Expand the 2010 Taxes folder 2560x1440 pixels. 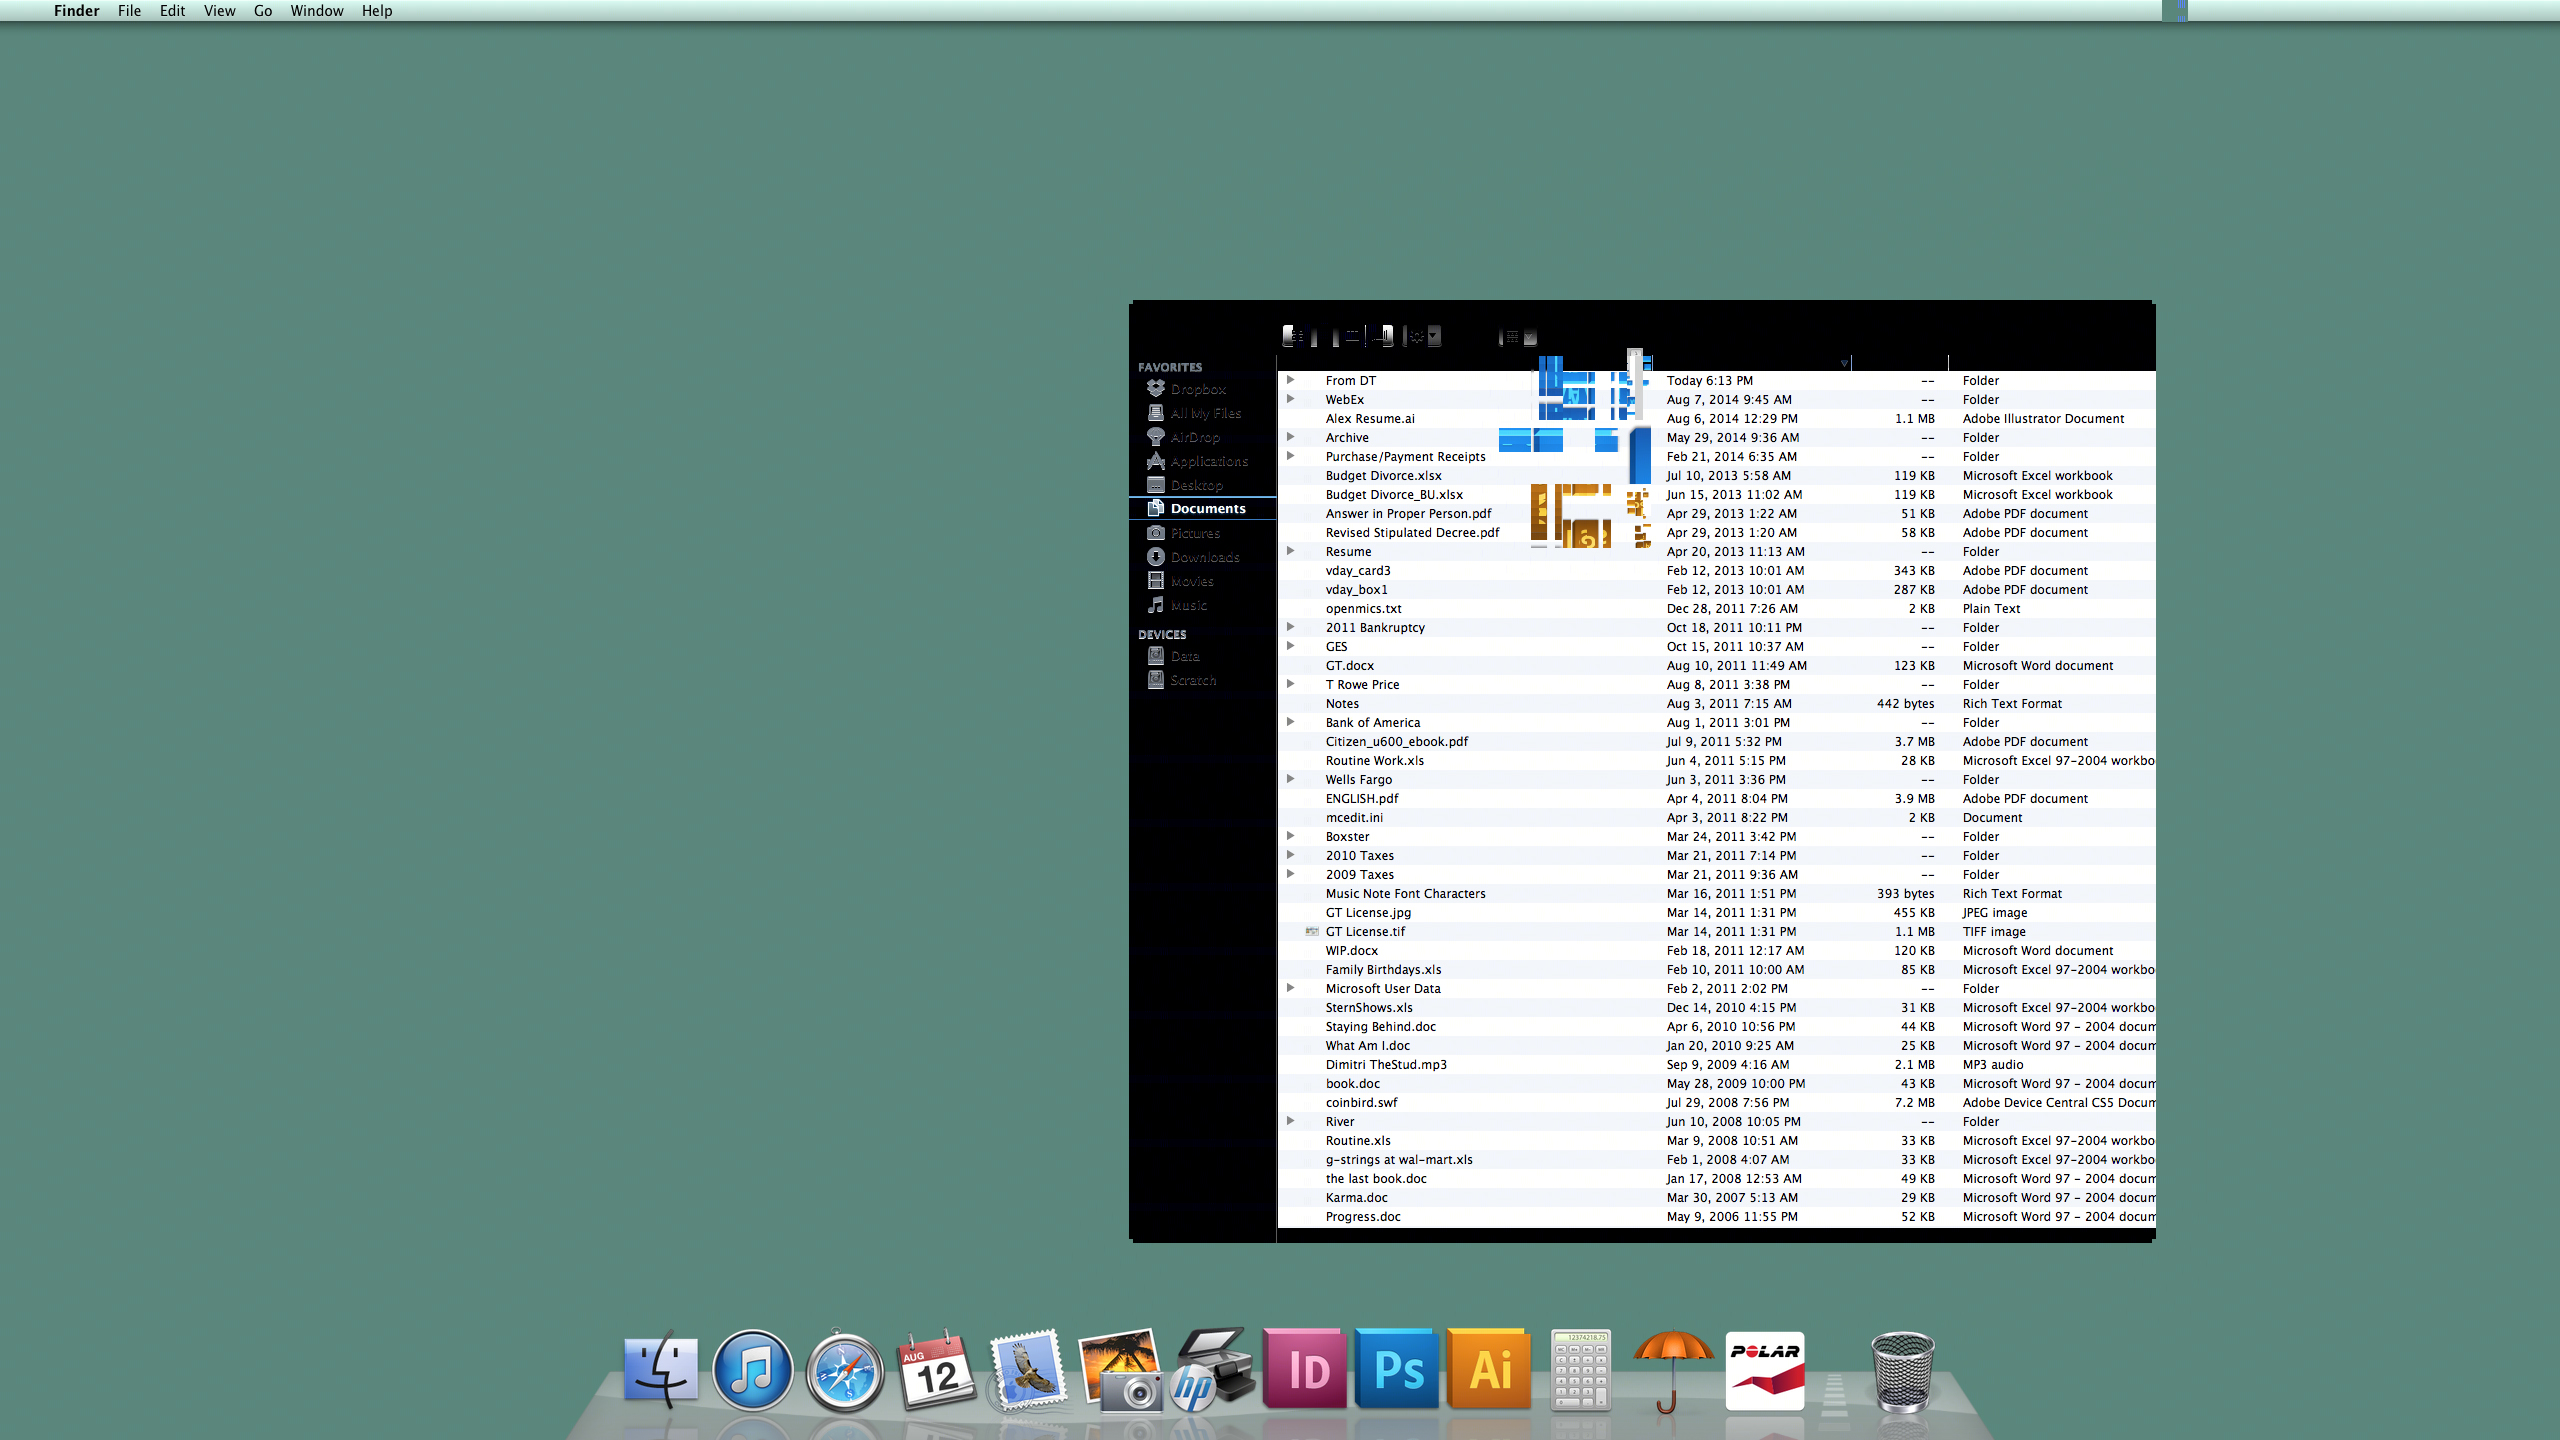(x=1290, y=855)
